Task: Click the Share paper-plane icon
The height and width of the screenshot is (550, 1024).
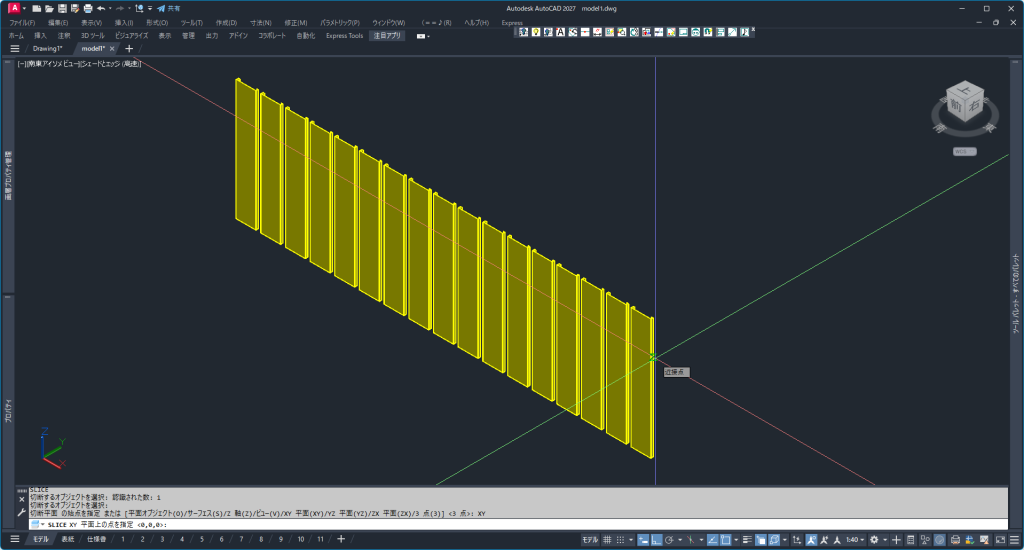Action: pyautogui.click(x=160, y=8)
